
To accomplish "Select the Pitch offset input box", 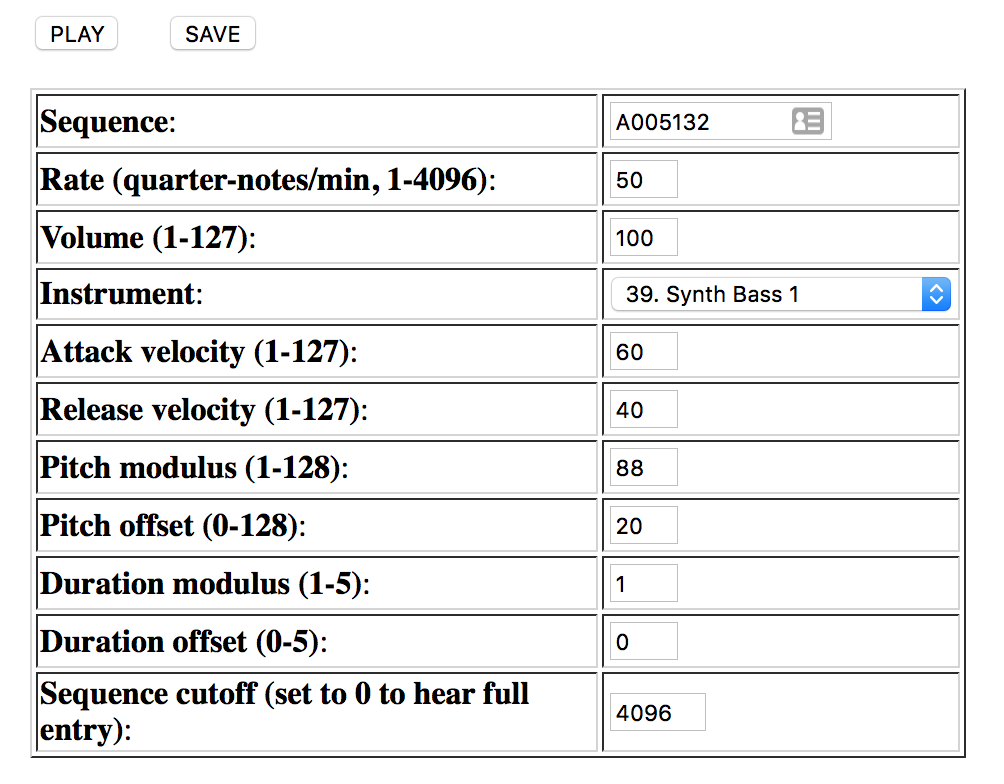I will coord(643,526).
